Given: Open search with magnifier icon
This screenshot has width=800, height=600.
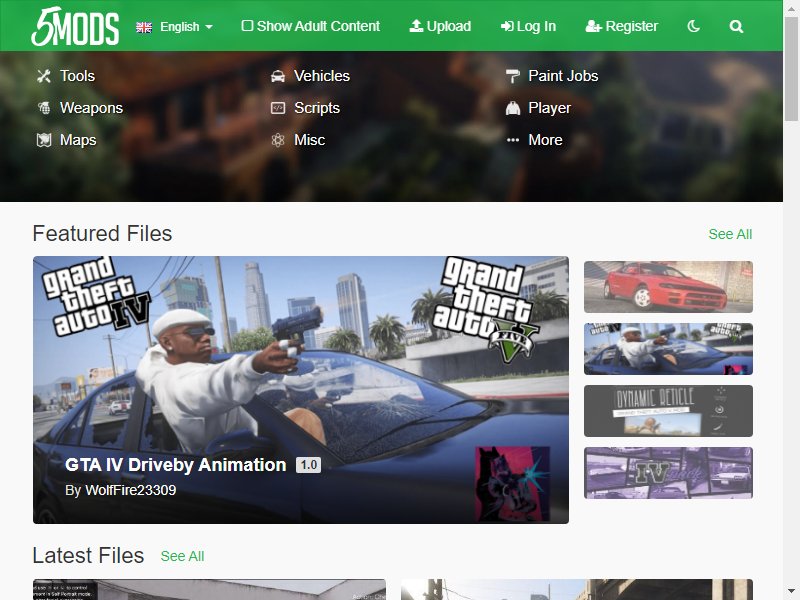Looking at the screenshot, I should 736,27.
